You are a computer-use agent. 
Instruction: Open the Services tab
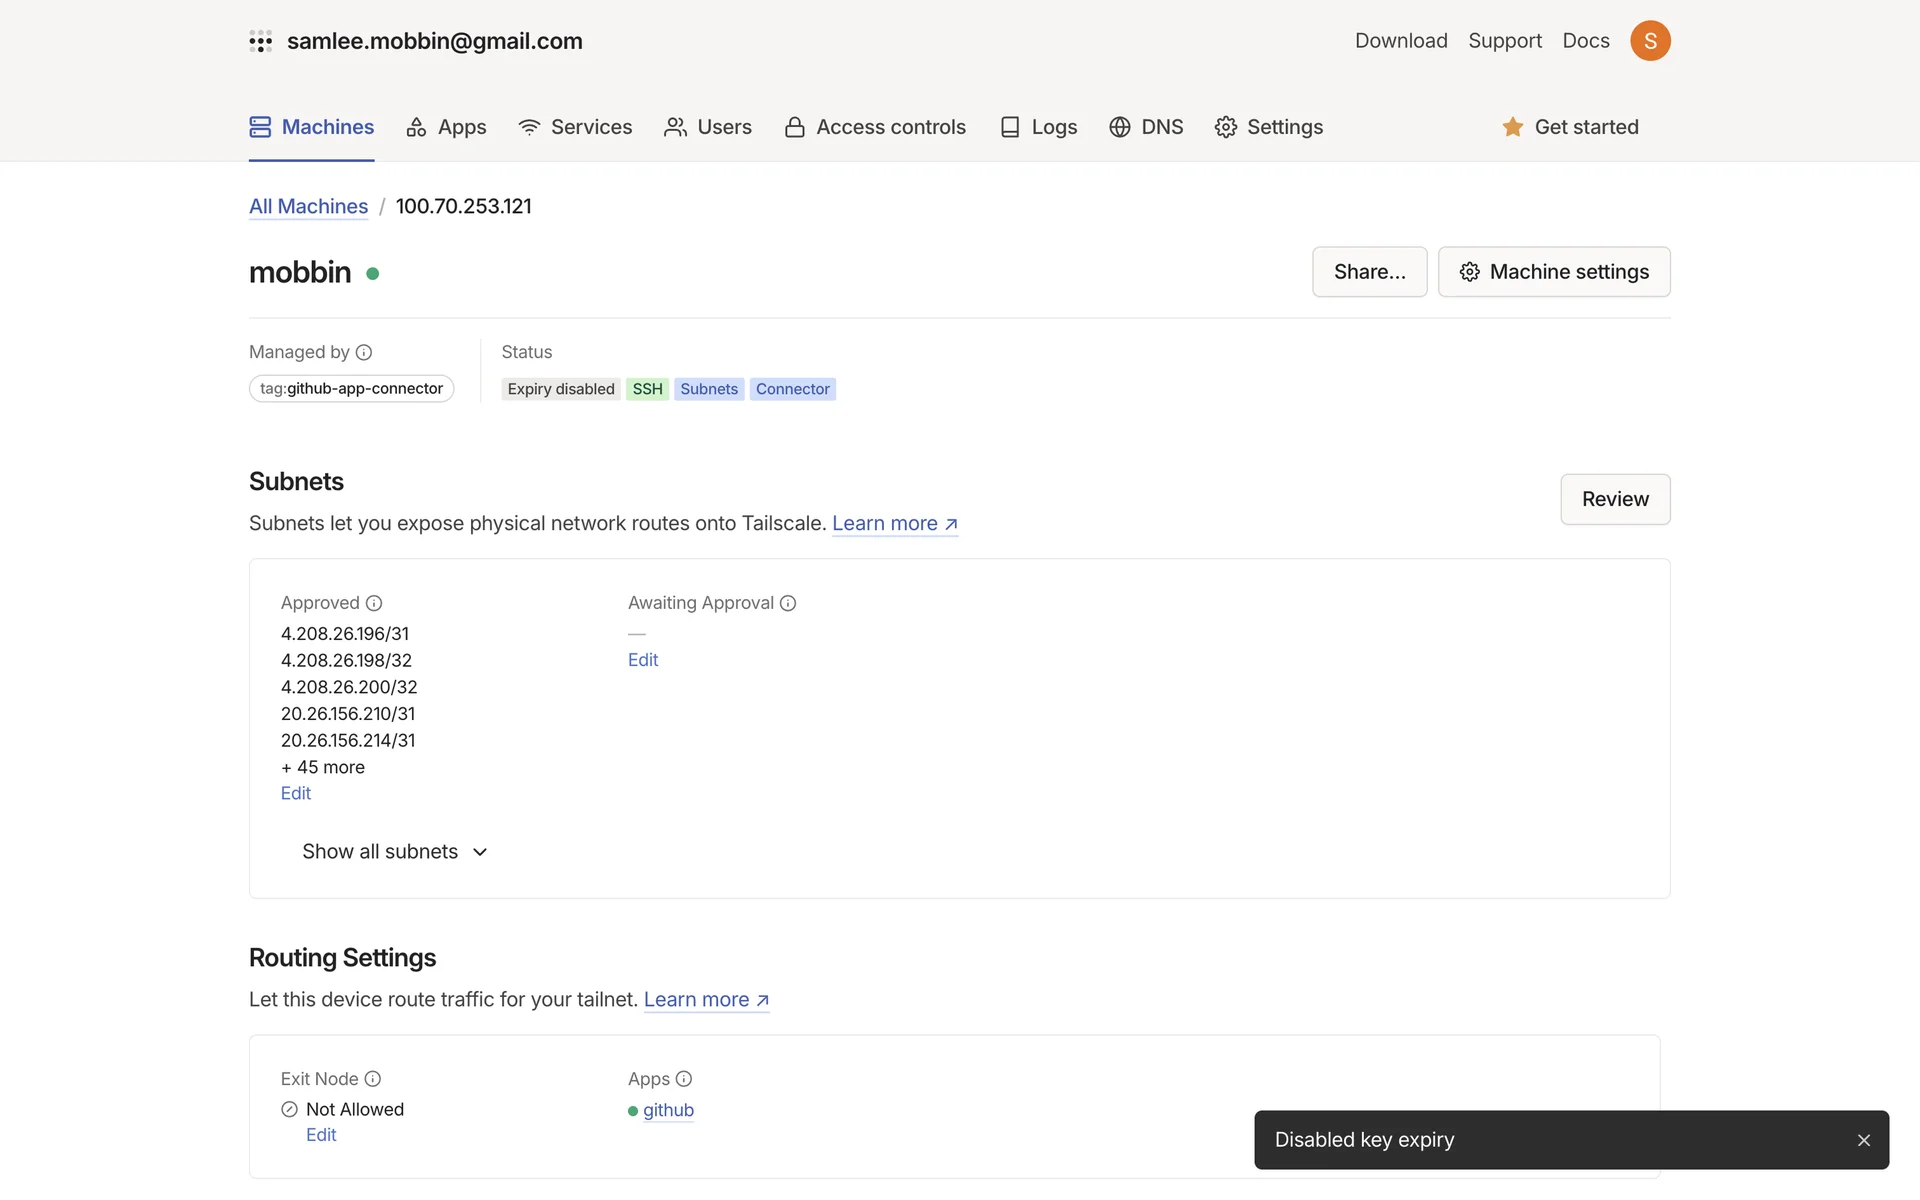(x=575, y=127)
